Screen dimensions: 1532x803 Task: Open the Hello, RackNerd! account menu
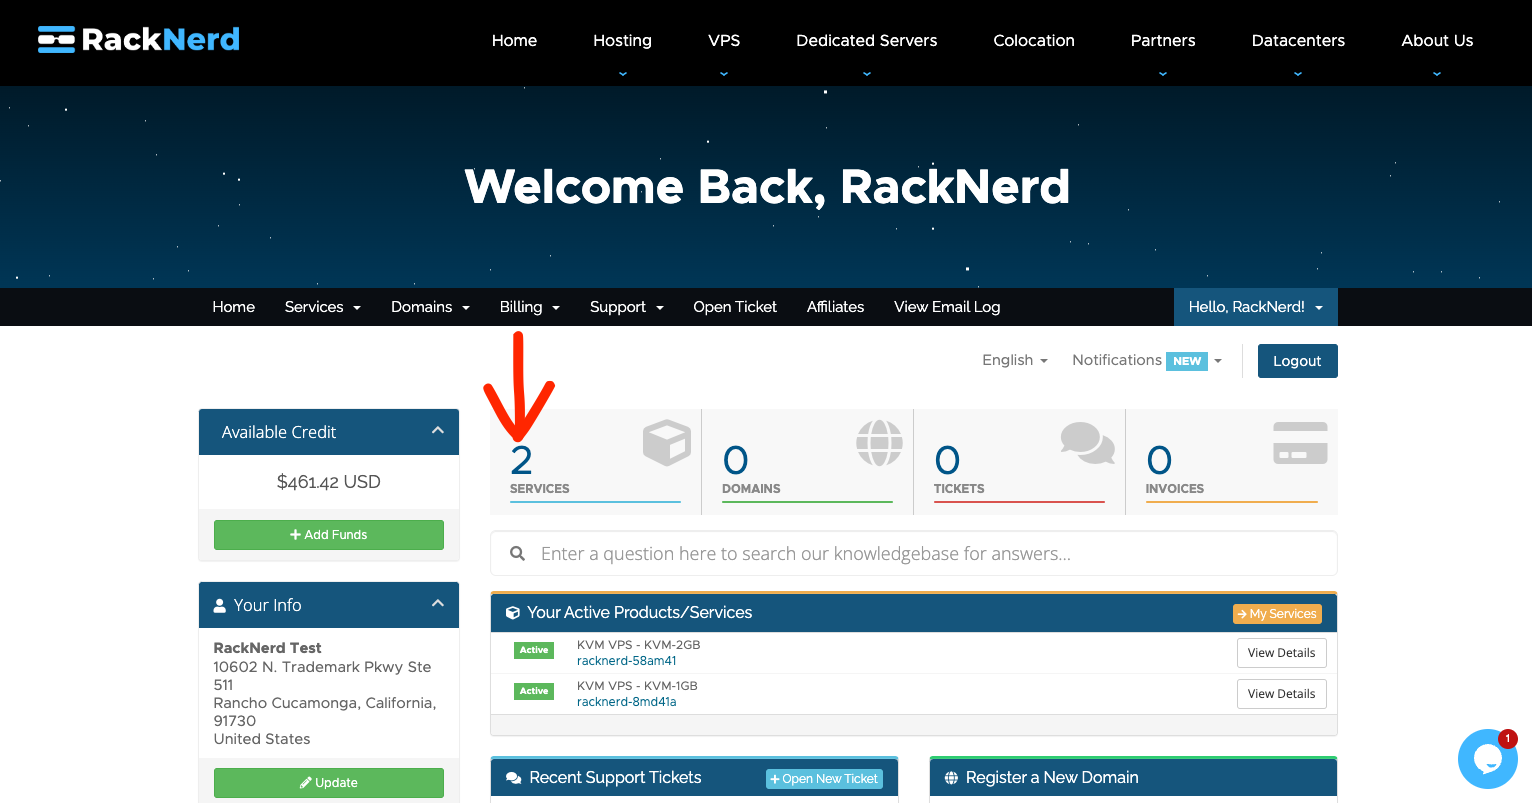click(1256, 307)
